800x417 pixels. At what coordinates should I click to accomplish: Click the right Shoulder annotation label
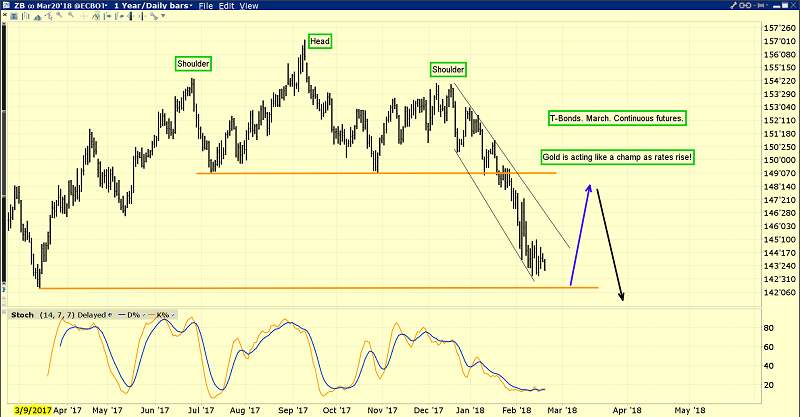click(448, 69)
